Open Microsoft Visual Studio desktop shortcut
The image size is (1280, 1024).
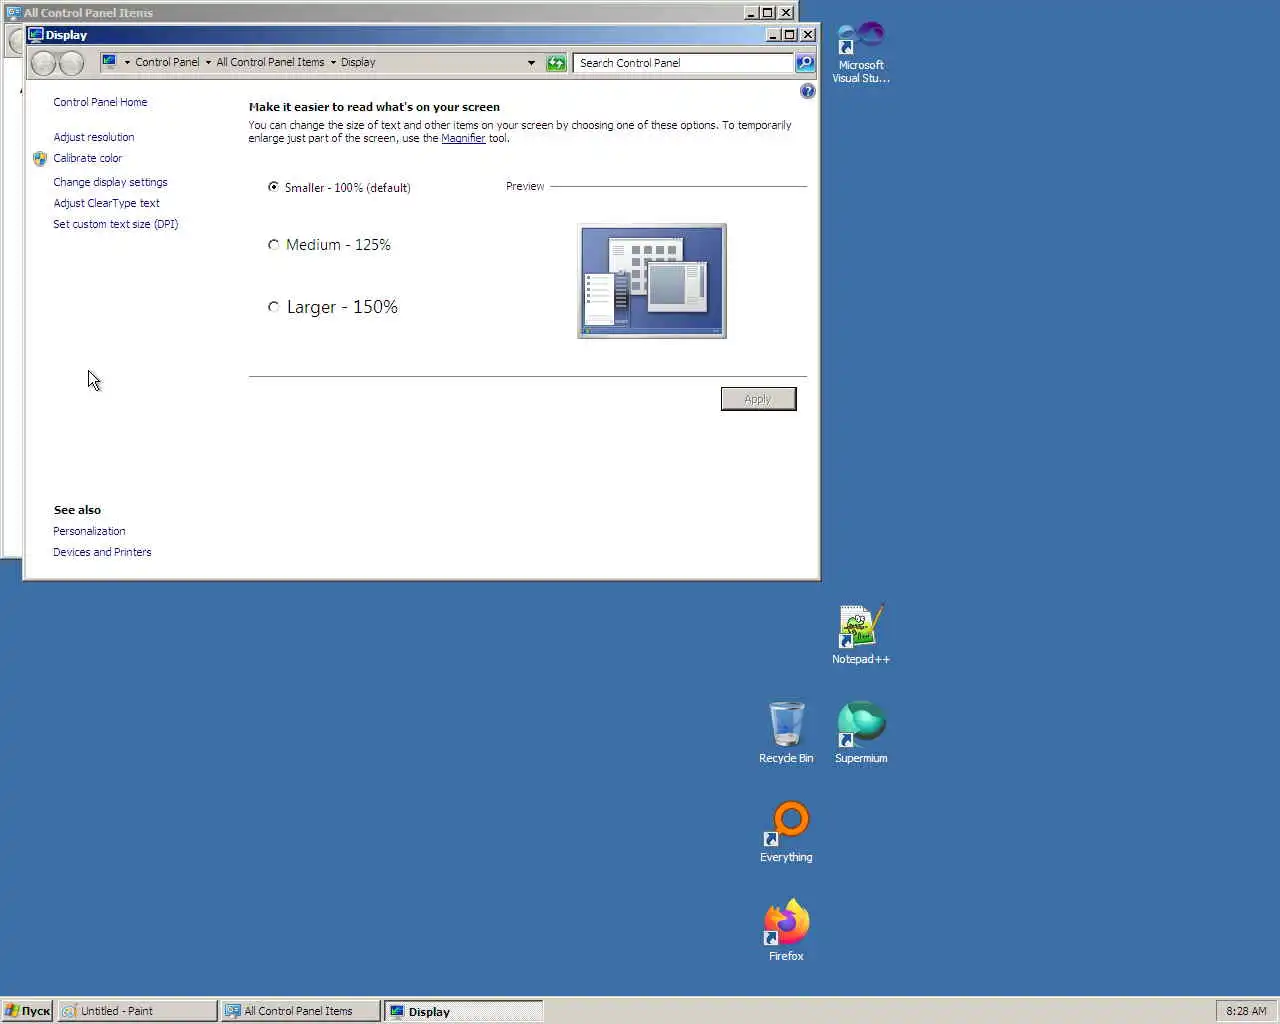[861, 53]
